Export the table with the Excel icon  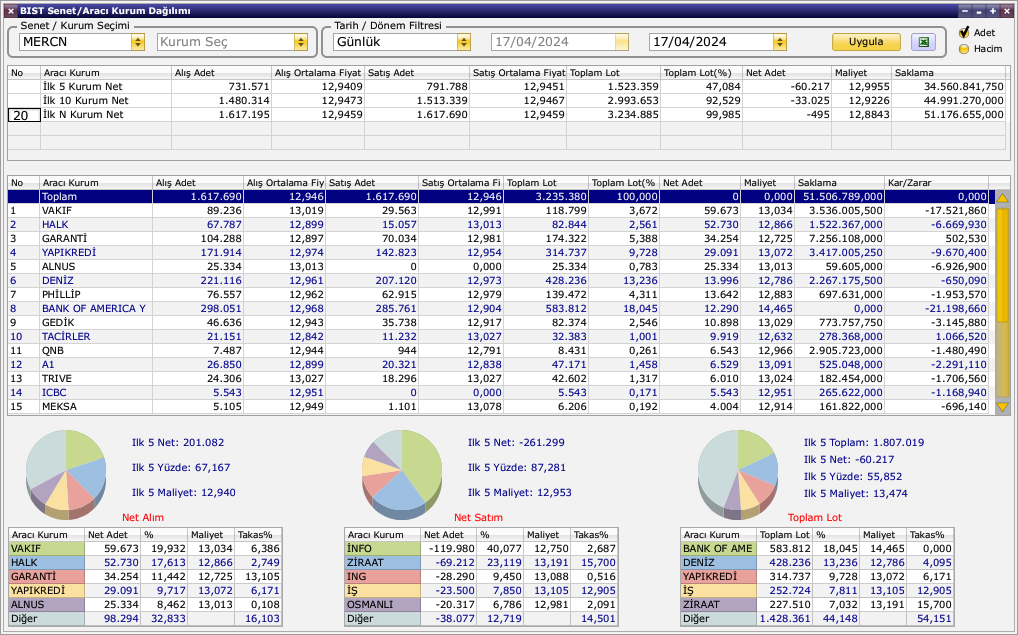click(x=923, y=42)
